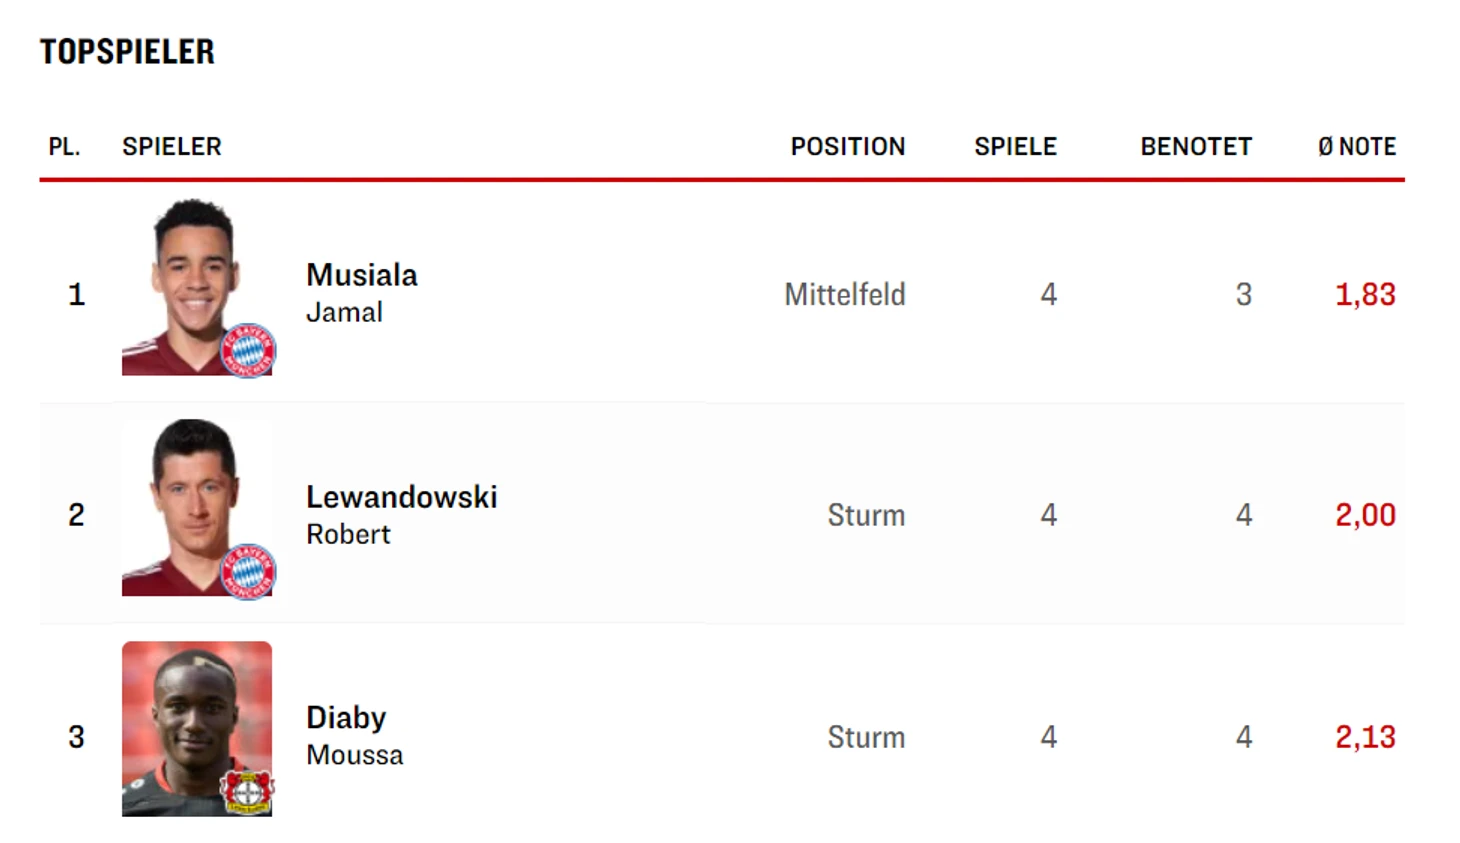
Task: Click the TOPSPIELER section heading
Action: [x=127, y=52]
